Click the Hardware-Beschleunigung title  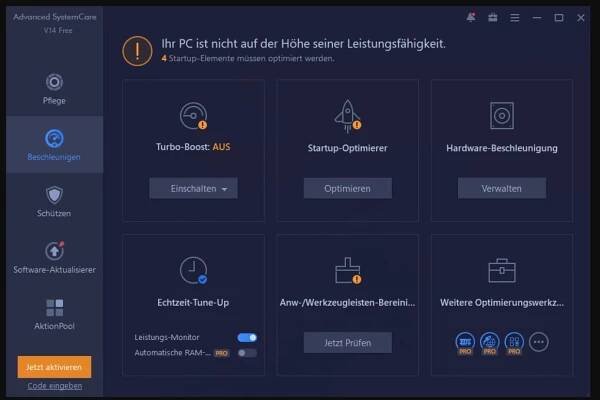502,148
